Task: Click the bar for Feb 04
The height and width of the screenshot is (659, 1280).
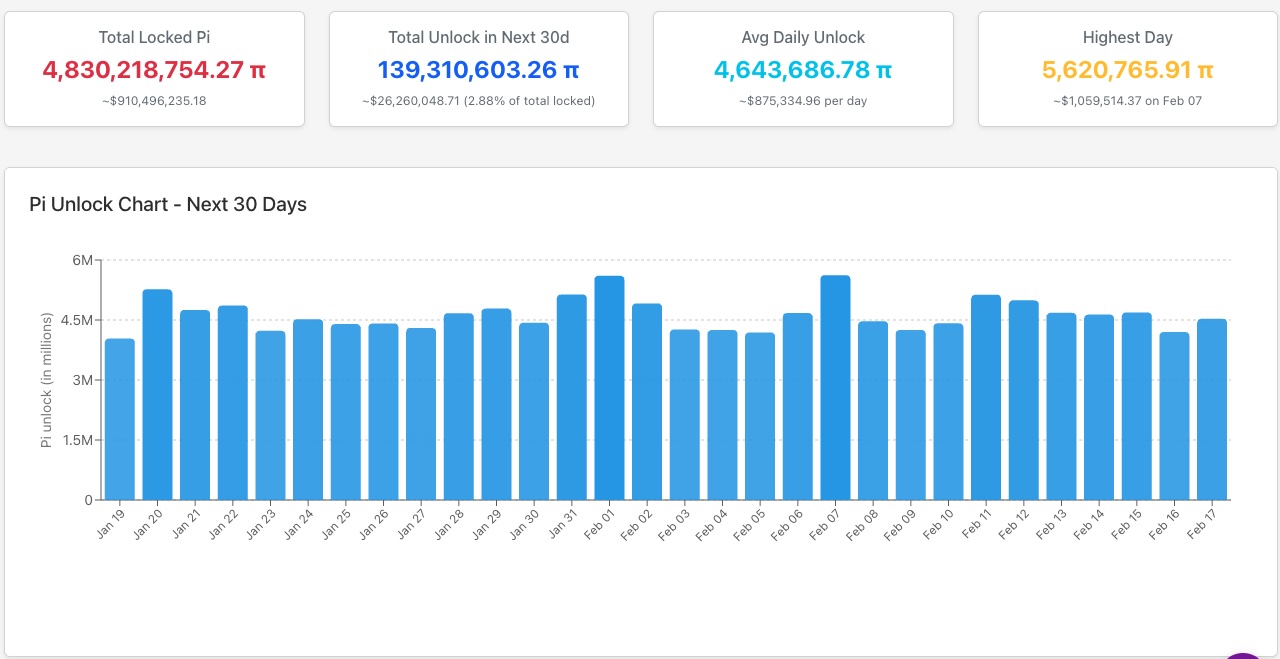Action: 722,415
